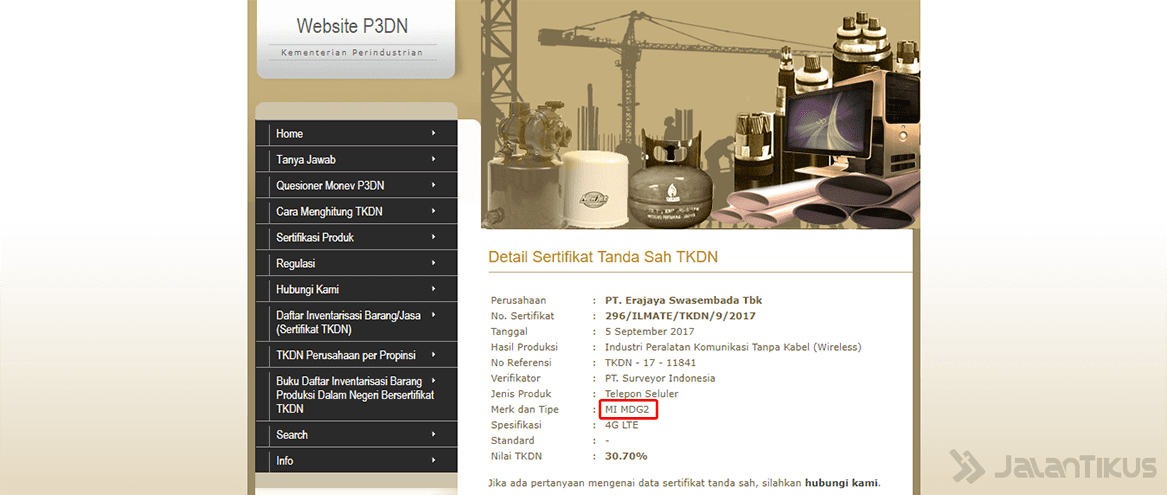
Task: Select Cara Menghitung TKDN menu item
Action: 356,211
